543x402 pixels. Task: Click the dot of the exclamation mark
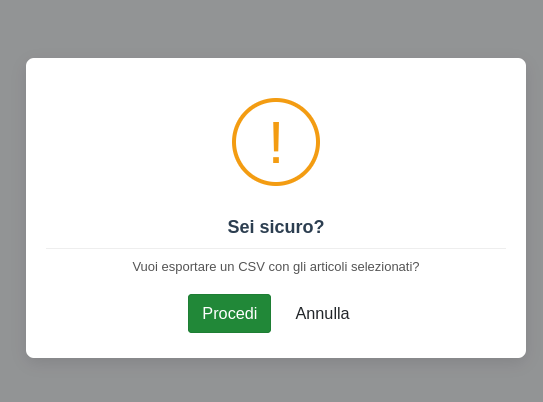coord(276,160)
